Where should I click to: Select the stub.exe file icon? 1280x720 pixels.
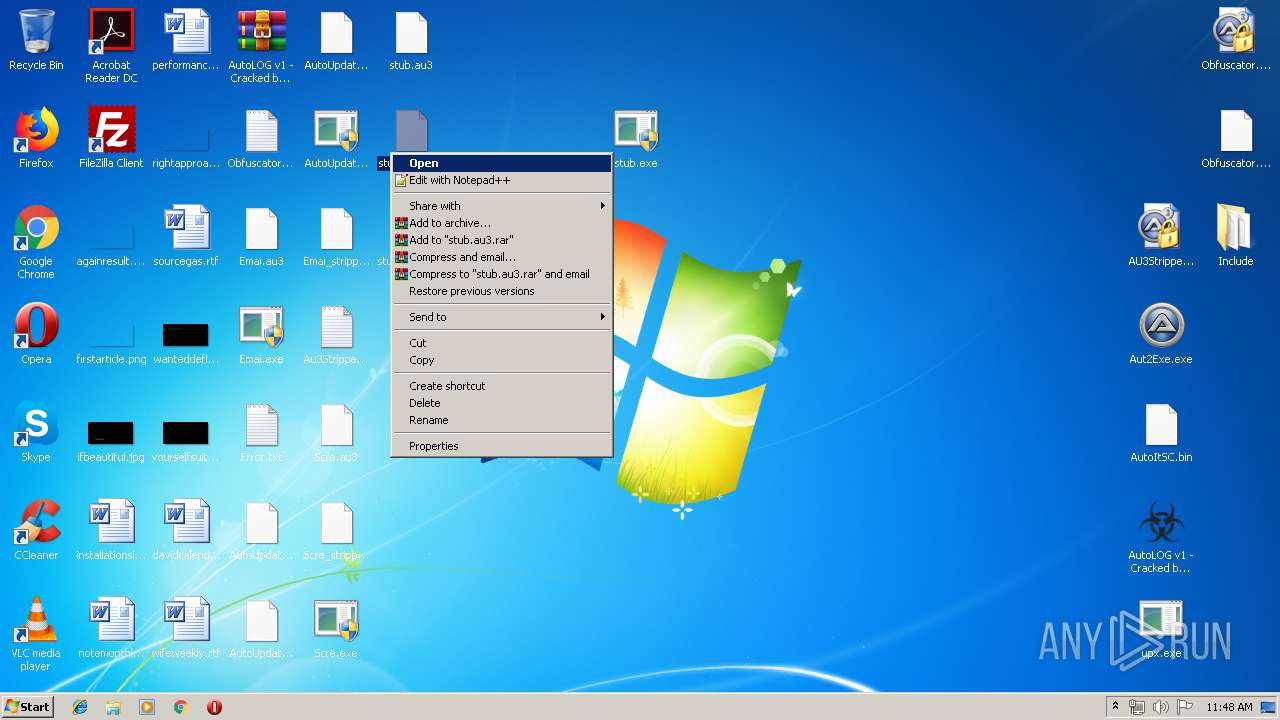[636, 138]
